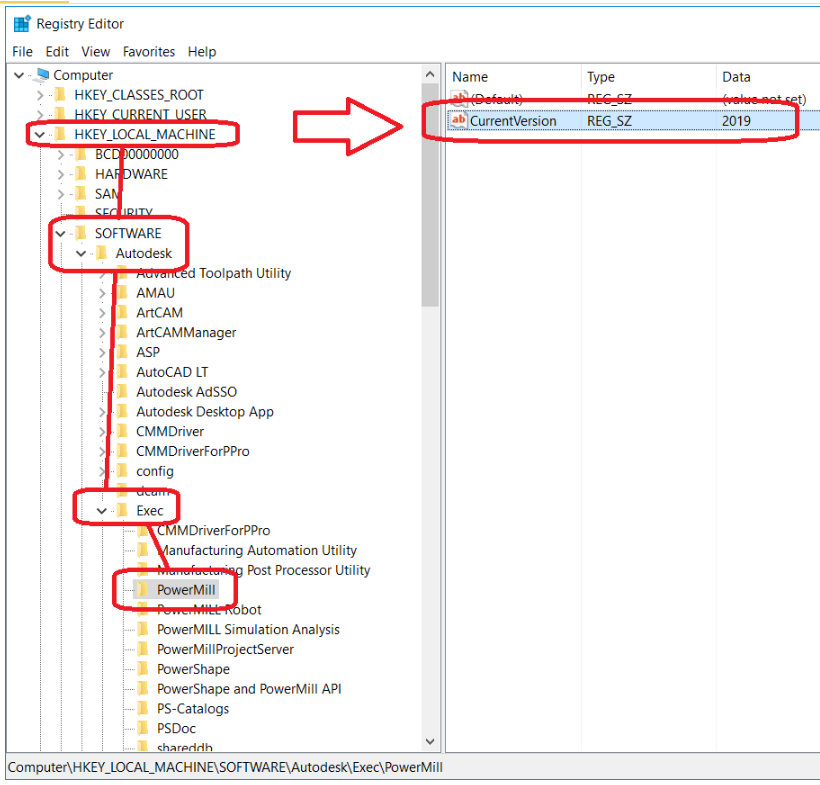This screenshot has height=785, width=820.
Task: Open the File menu
Action: [22, 51]
